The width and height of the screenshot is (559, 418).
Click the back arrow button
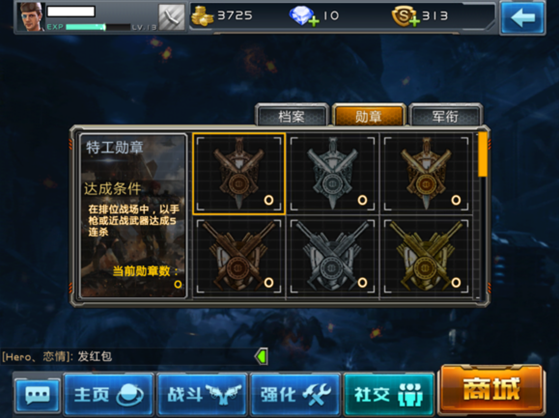[x=523, y=17]
